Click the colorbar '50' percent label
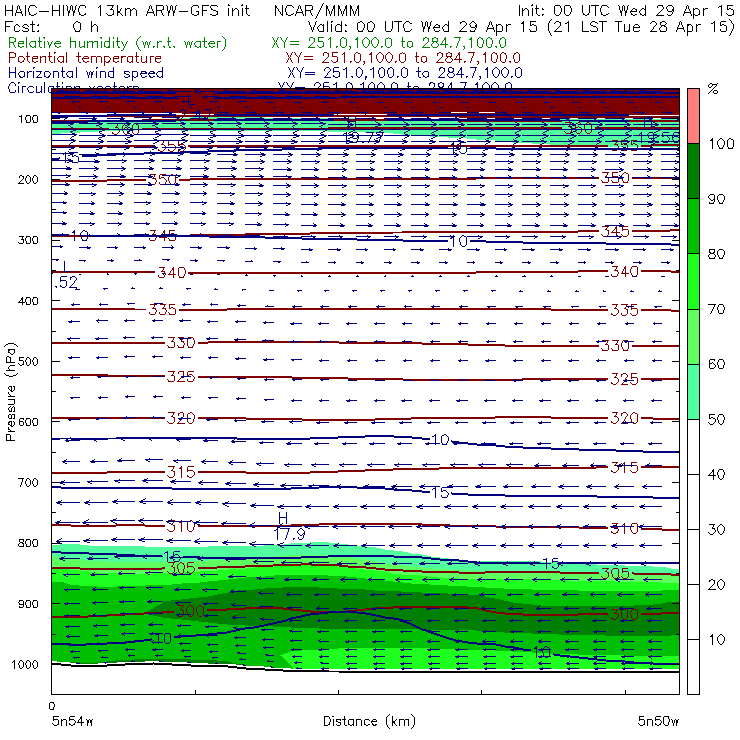The width and height of the screenshot is (740, 740). click(716, 419)
